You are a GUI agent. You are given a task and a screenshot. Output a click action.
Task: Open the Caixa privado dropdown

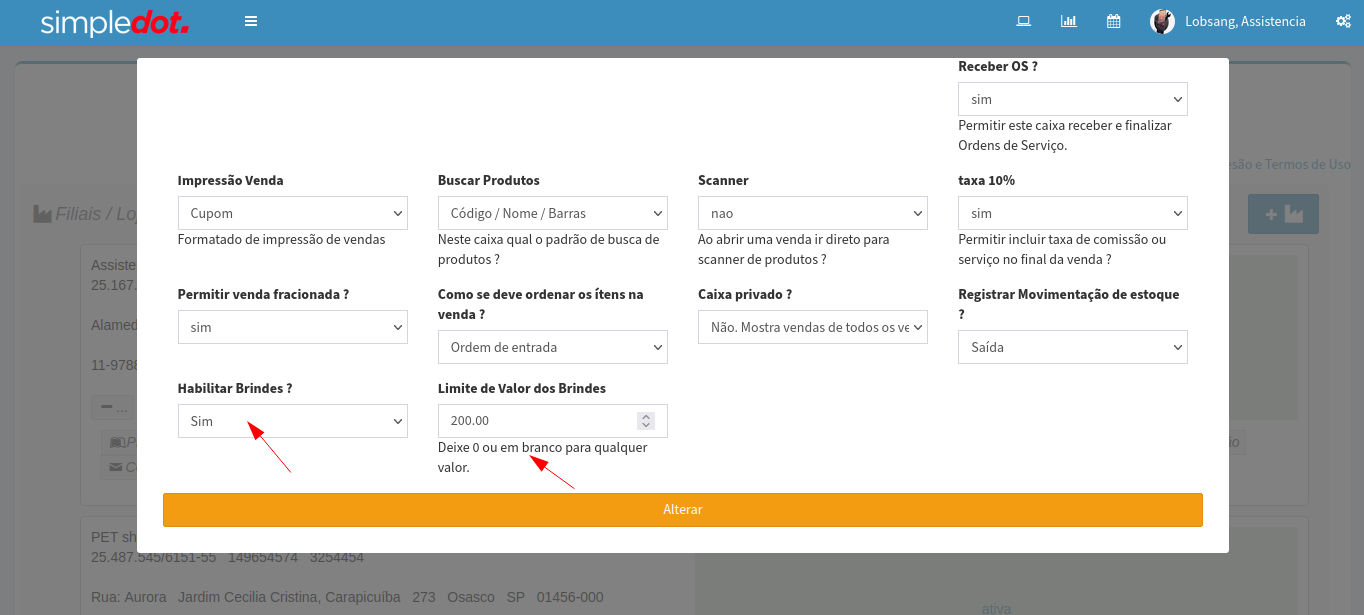point(812,327)
